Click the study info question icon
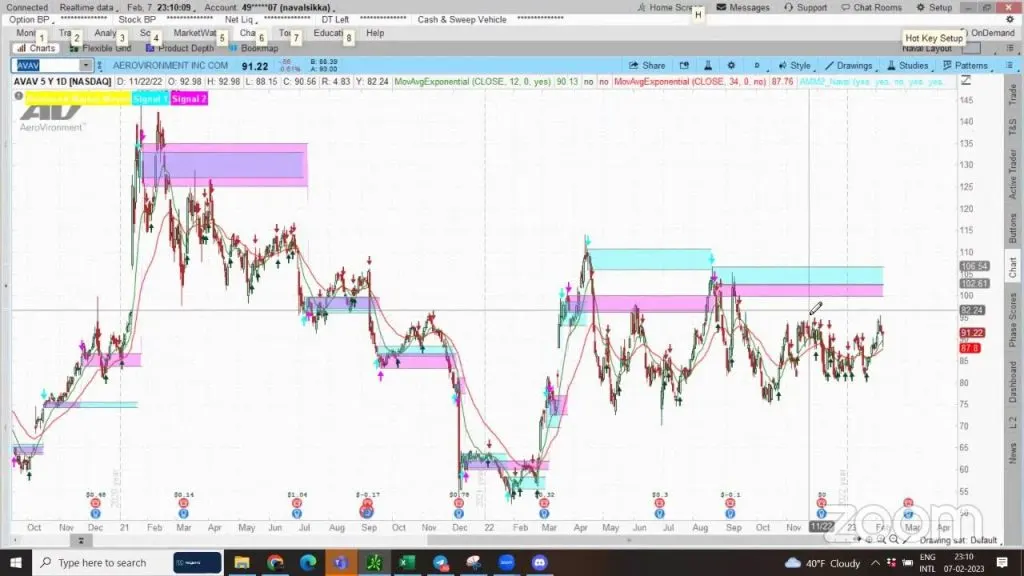1024x576 pixels. 18,96
